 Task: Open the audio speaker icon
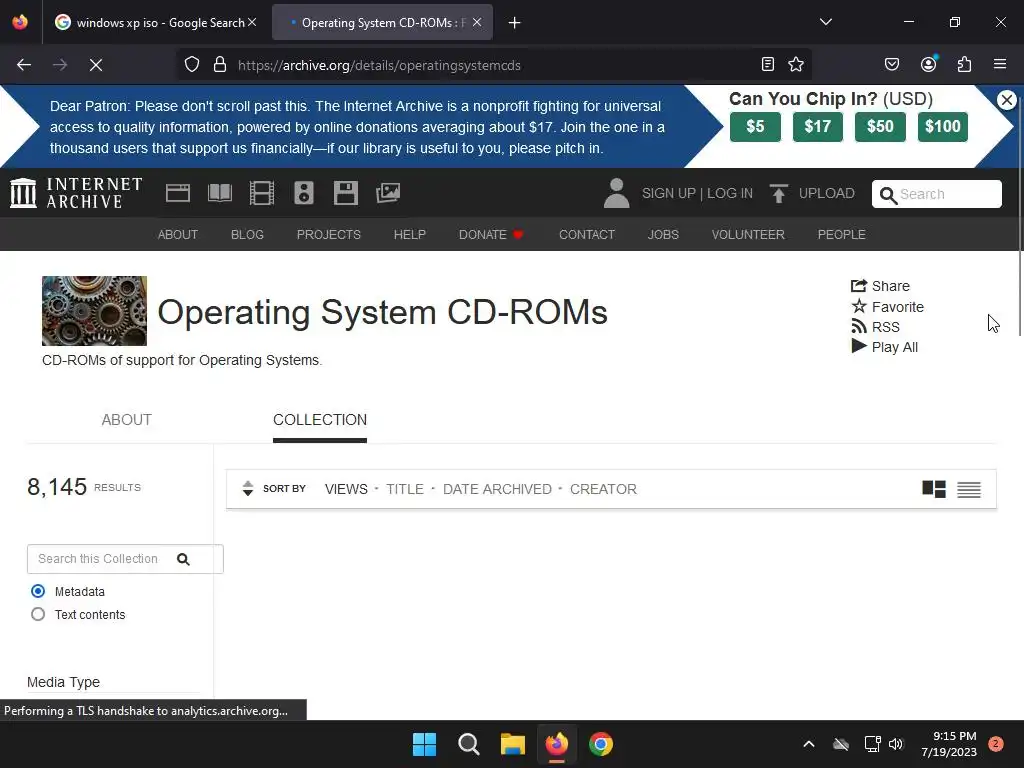304,193
